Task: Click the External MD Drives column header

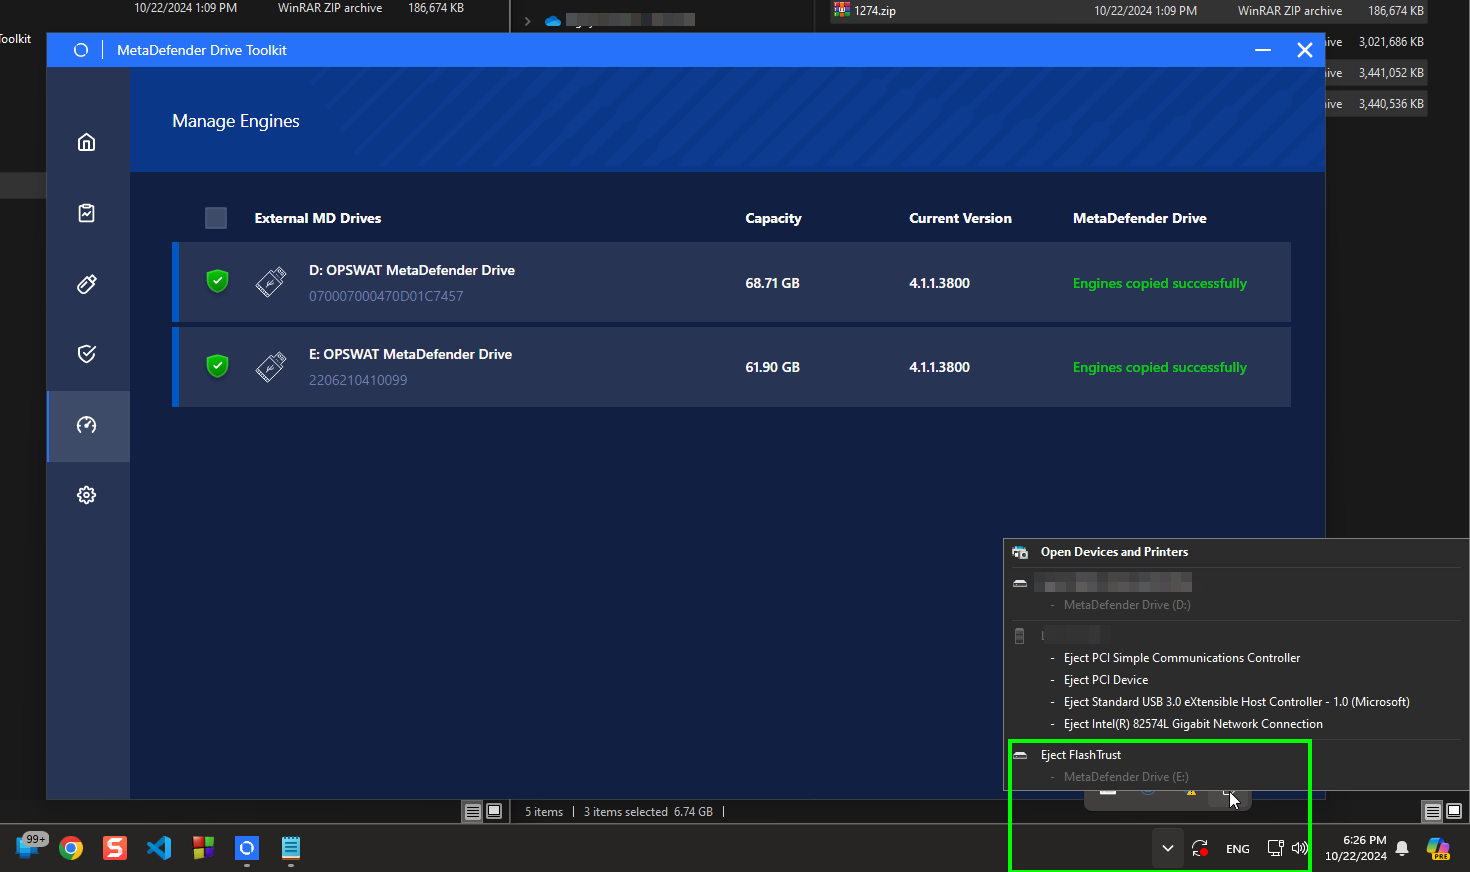Action: [x=318, y=218]
